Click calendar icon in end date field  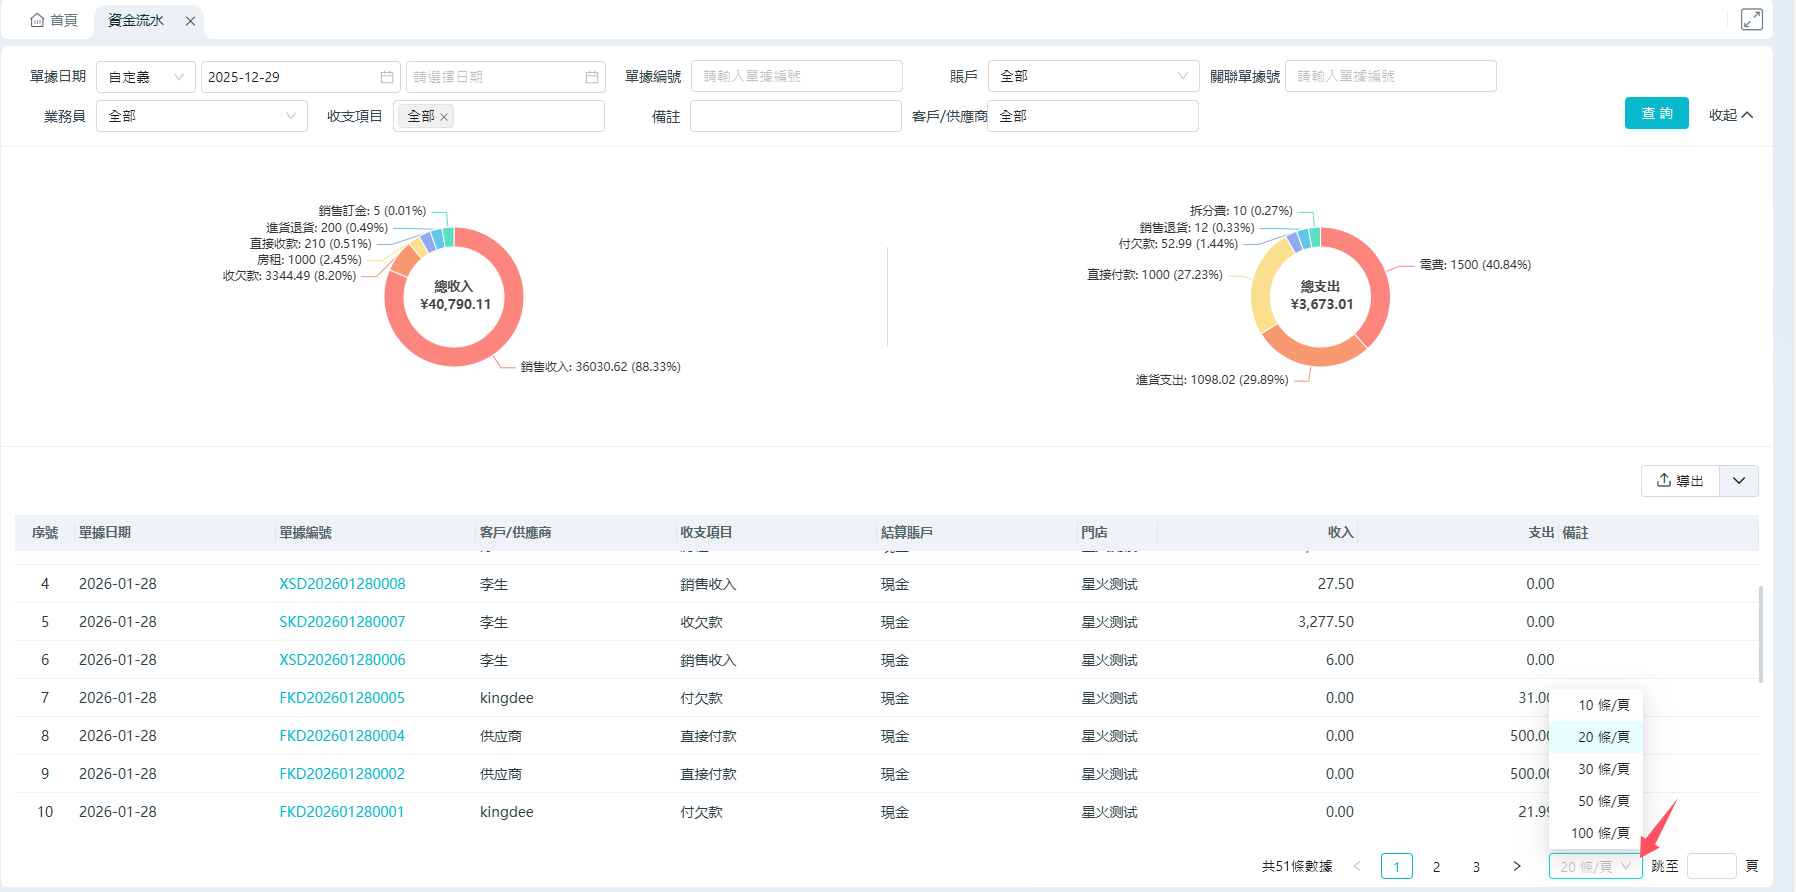(592, 77)
